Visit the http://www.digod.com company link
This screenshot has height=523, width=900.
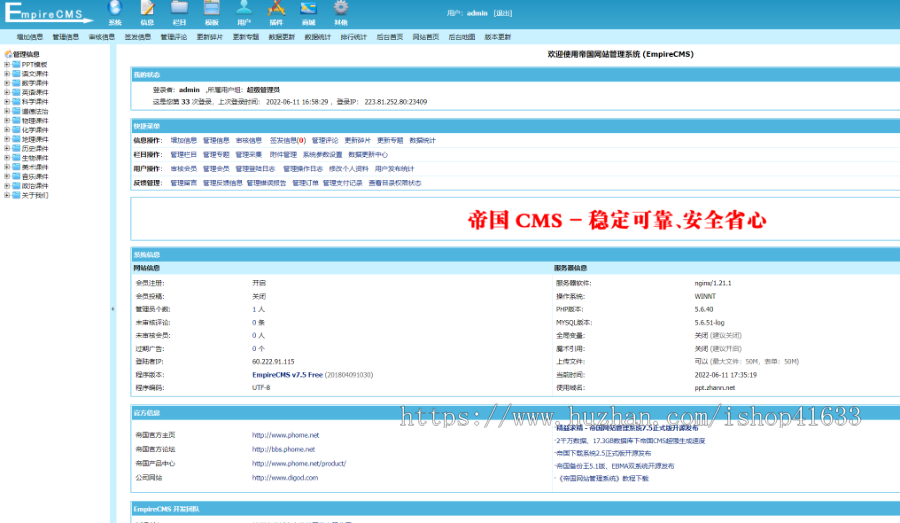click(x=285, y=478)
